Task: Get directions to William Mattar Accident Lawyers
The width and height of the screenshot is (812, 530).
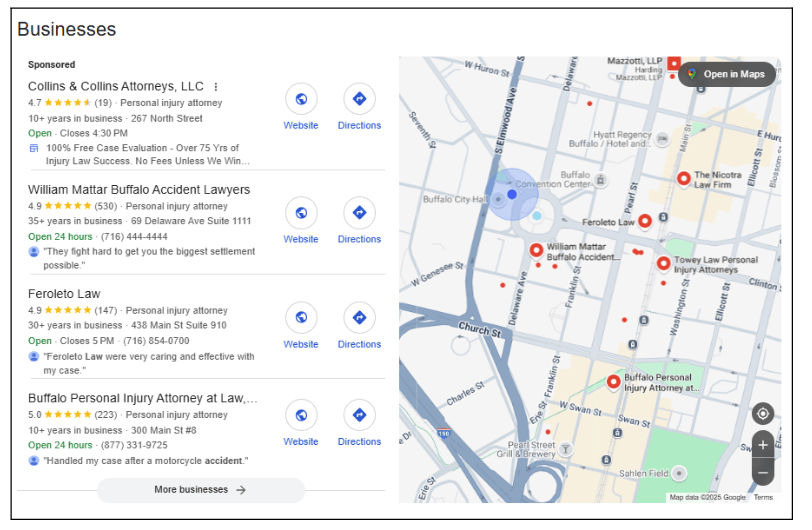Action: [359, 213]
